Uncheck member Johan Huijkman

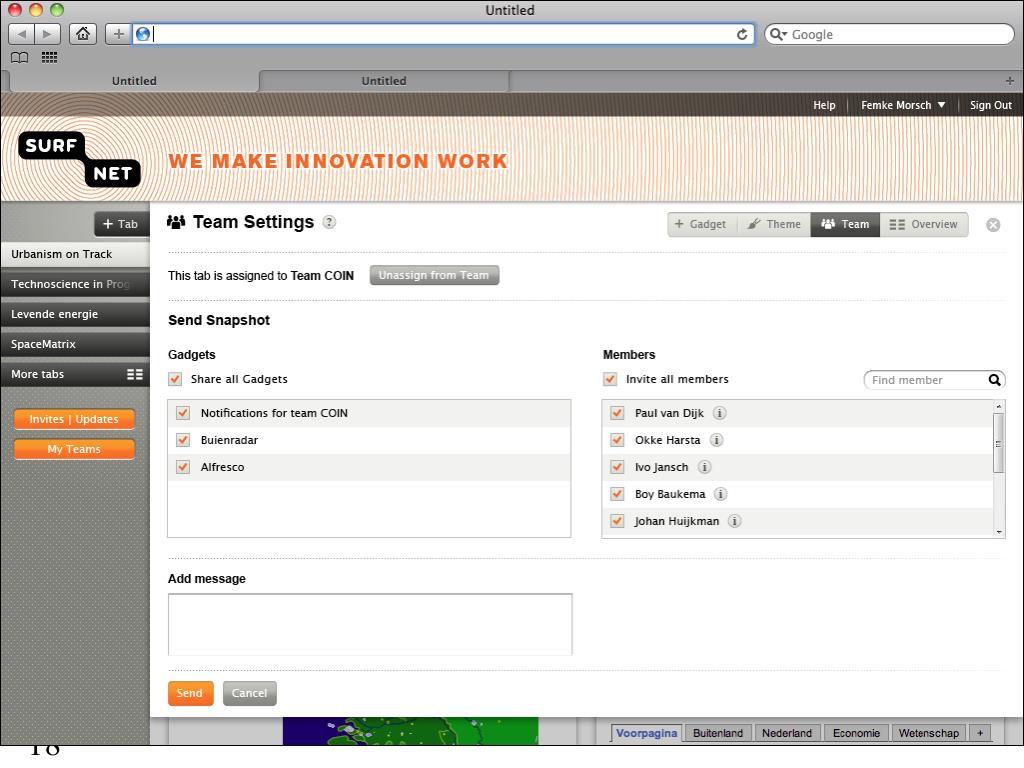[x=617, y=521]
